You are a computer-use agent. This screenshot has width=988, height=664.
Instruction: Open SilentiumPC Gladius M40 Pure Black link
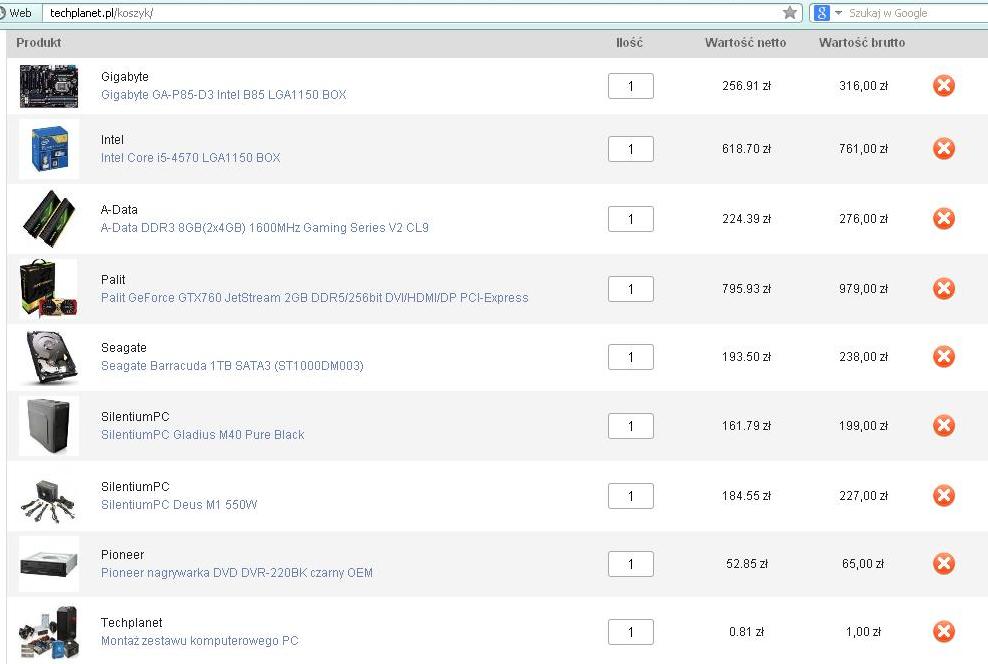[202, 435]
